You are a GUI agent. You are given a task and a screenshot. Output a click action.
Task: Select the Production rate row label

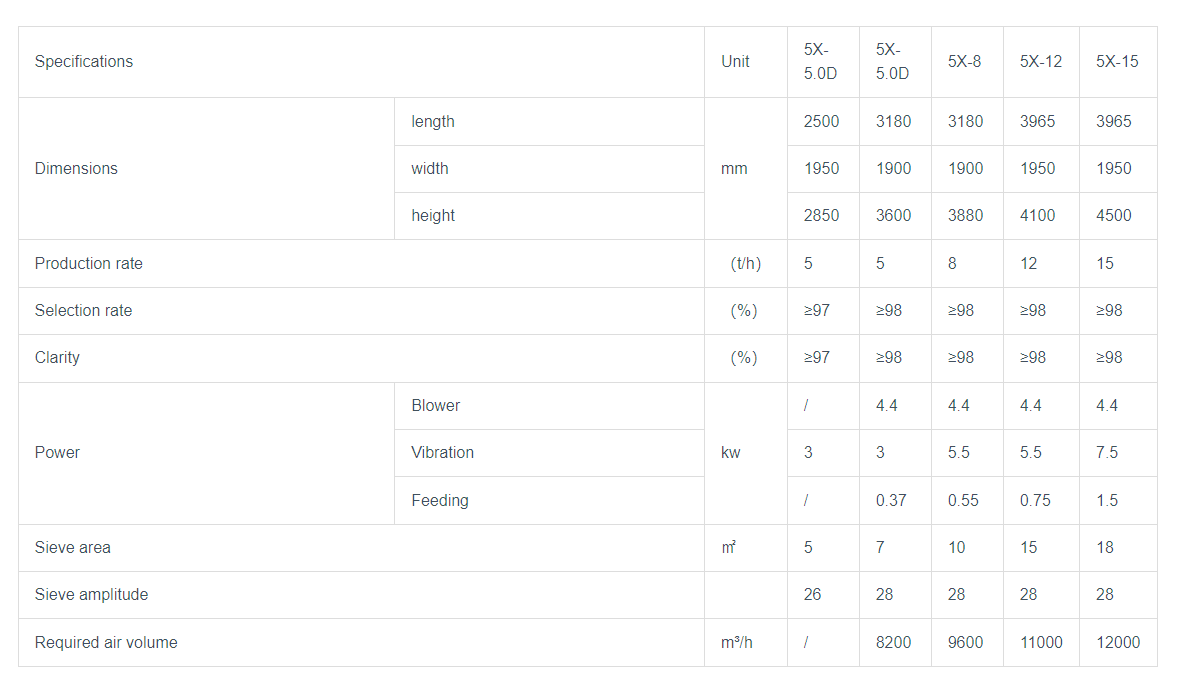(x=89, y=264)
